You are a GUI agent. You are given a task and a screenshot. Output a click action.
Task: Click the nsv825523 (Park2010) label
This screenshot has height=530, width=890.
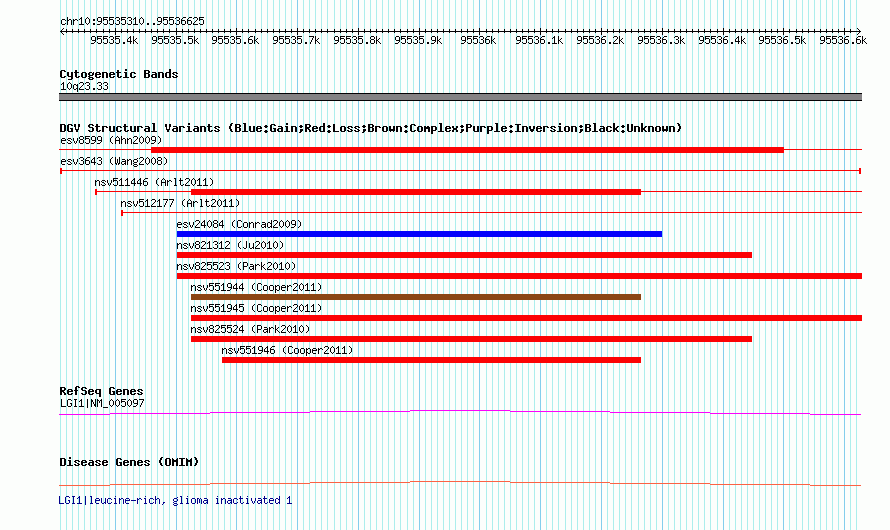coord(236,266)
